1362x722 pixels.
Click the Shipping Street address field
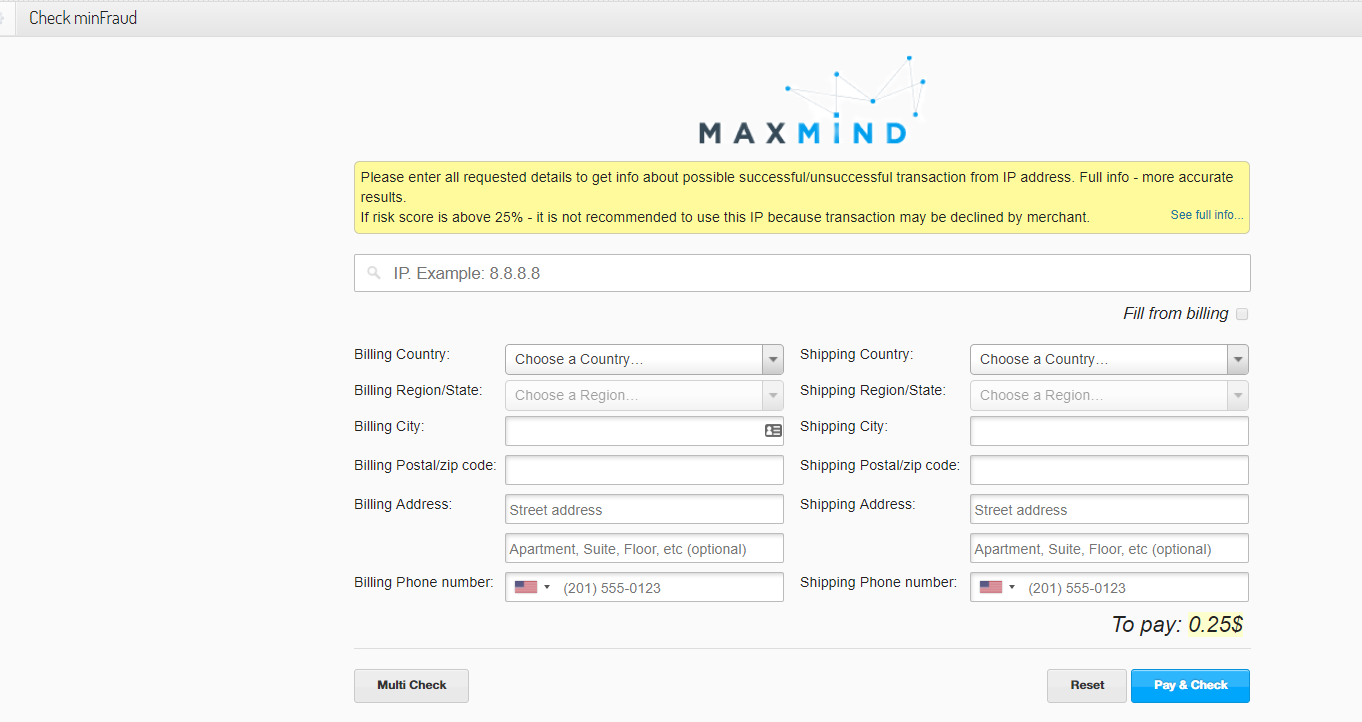1109,509
